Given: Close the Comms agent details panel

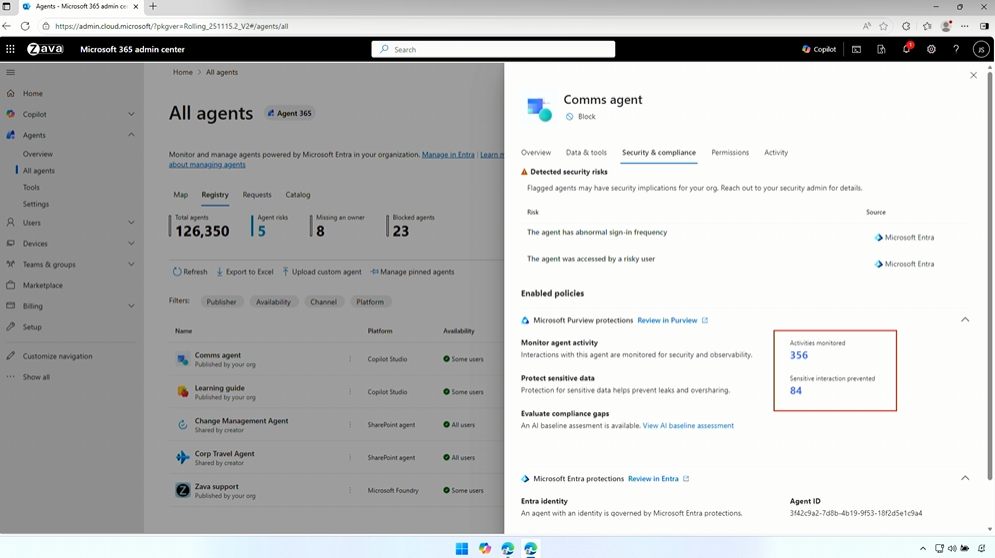Looking at the screenshot, I should pos(973,75).
